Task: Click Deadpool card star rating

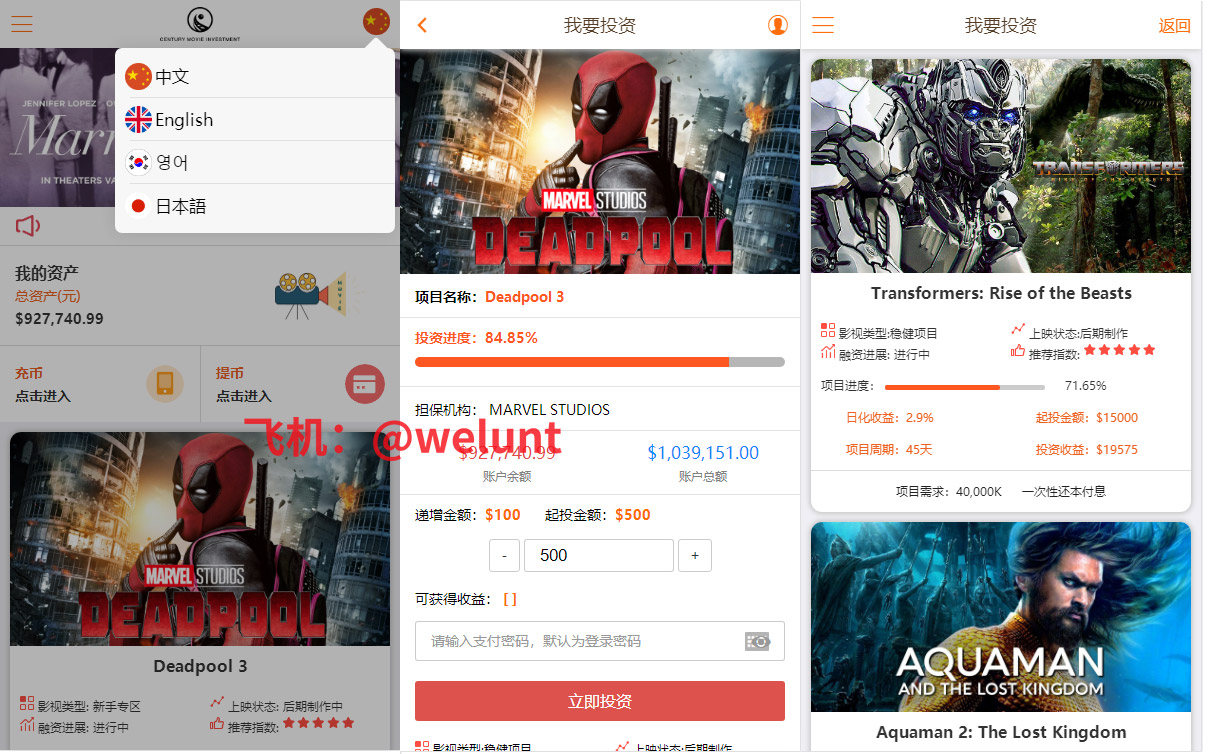Action: coord(319,723)
